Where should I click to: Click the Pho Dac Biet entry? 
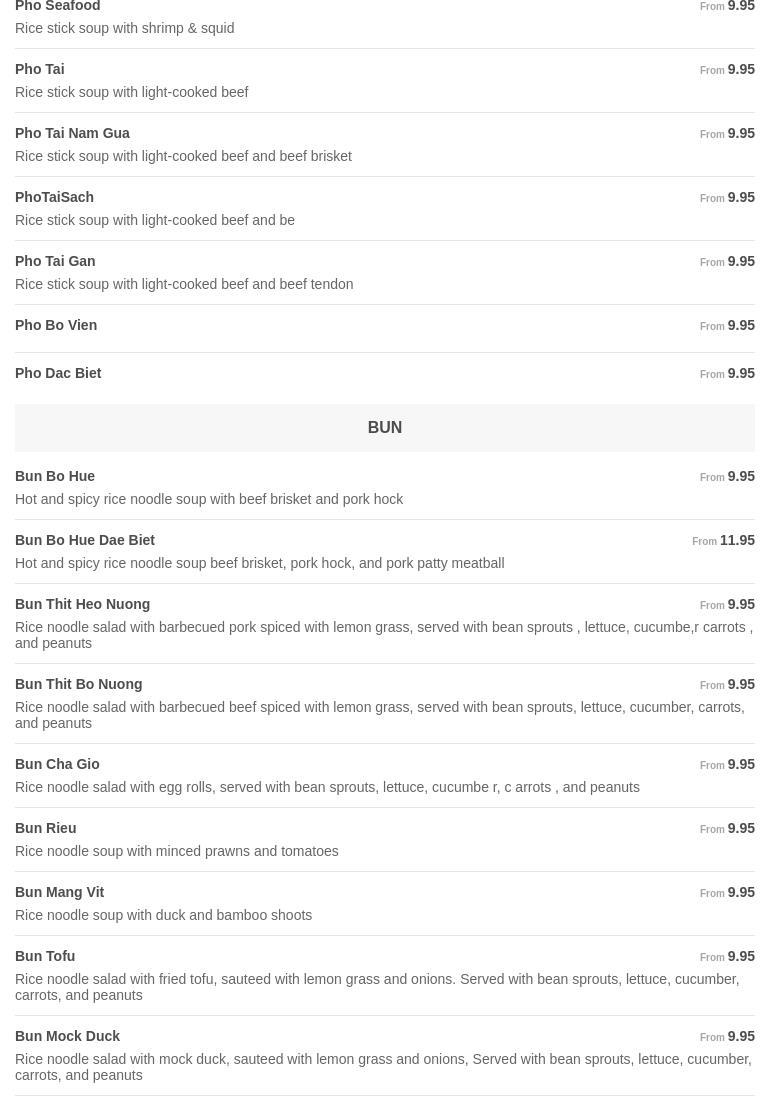coord(58,373)
